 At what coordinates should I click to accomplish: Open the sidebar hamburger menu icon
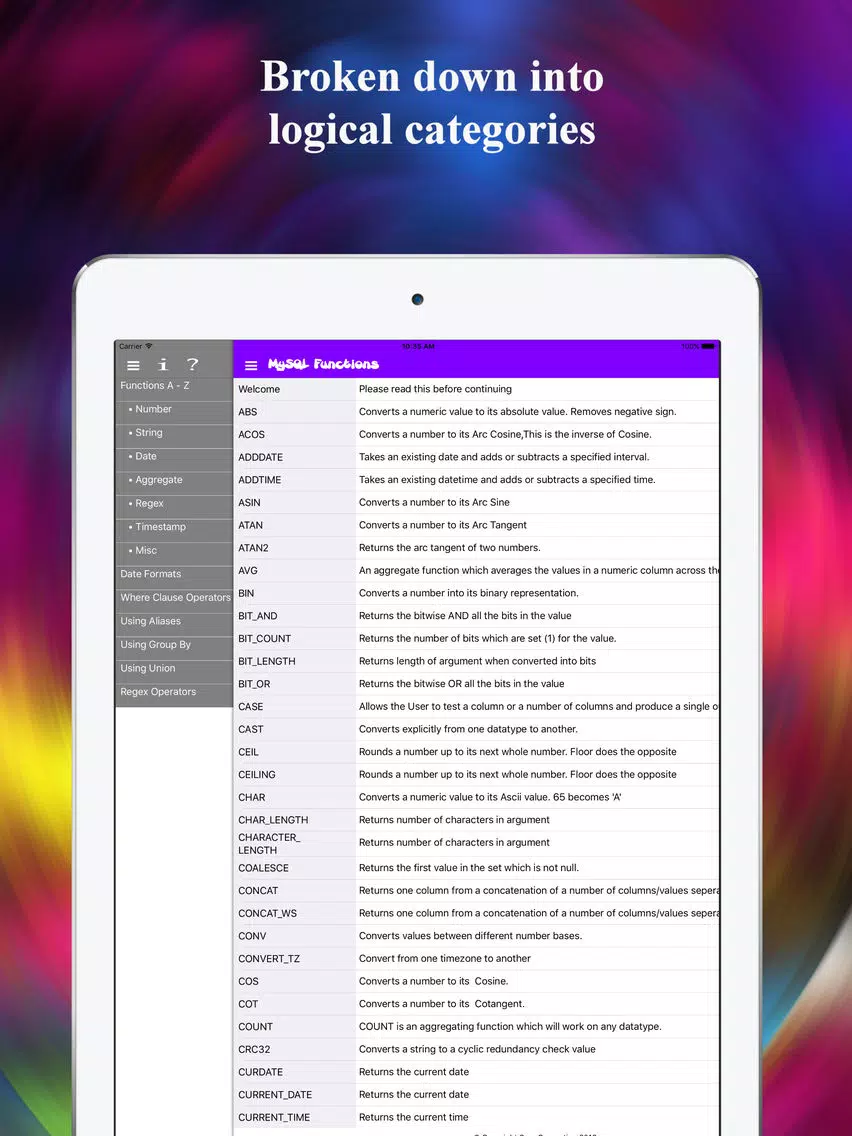(133, 365)
